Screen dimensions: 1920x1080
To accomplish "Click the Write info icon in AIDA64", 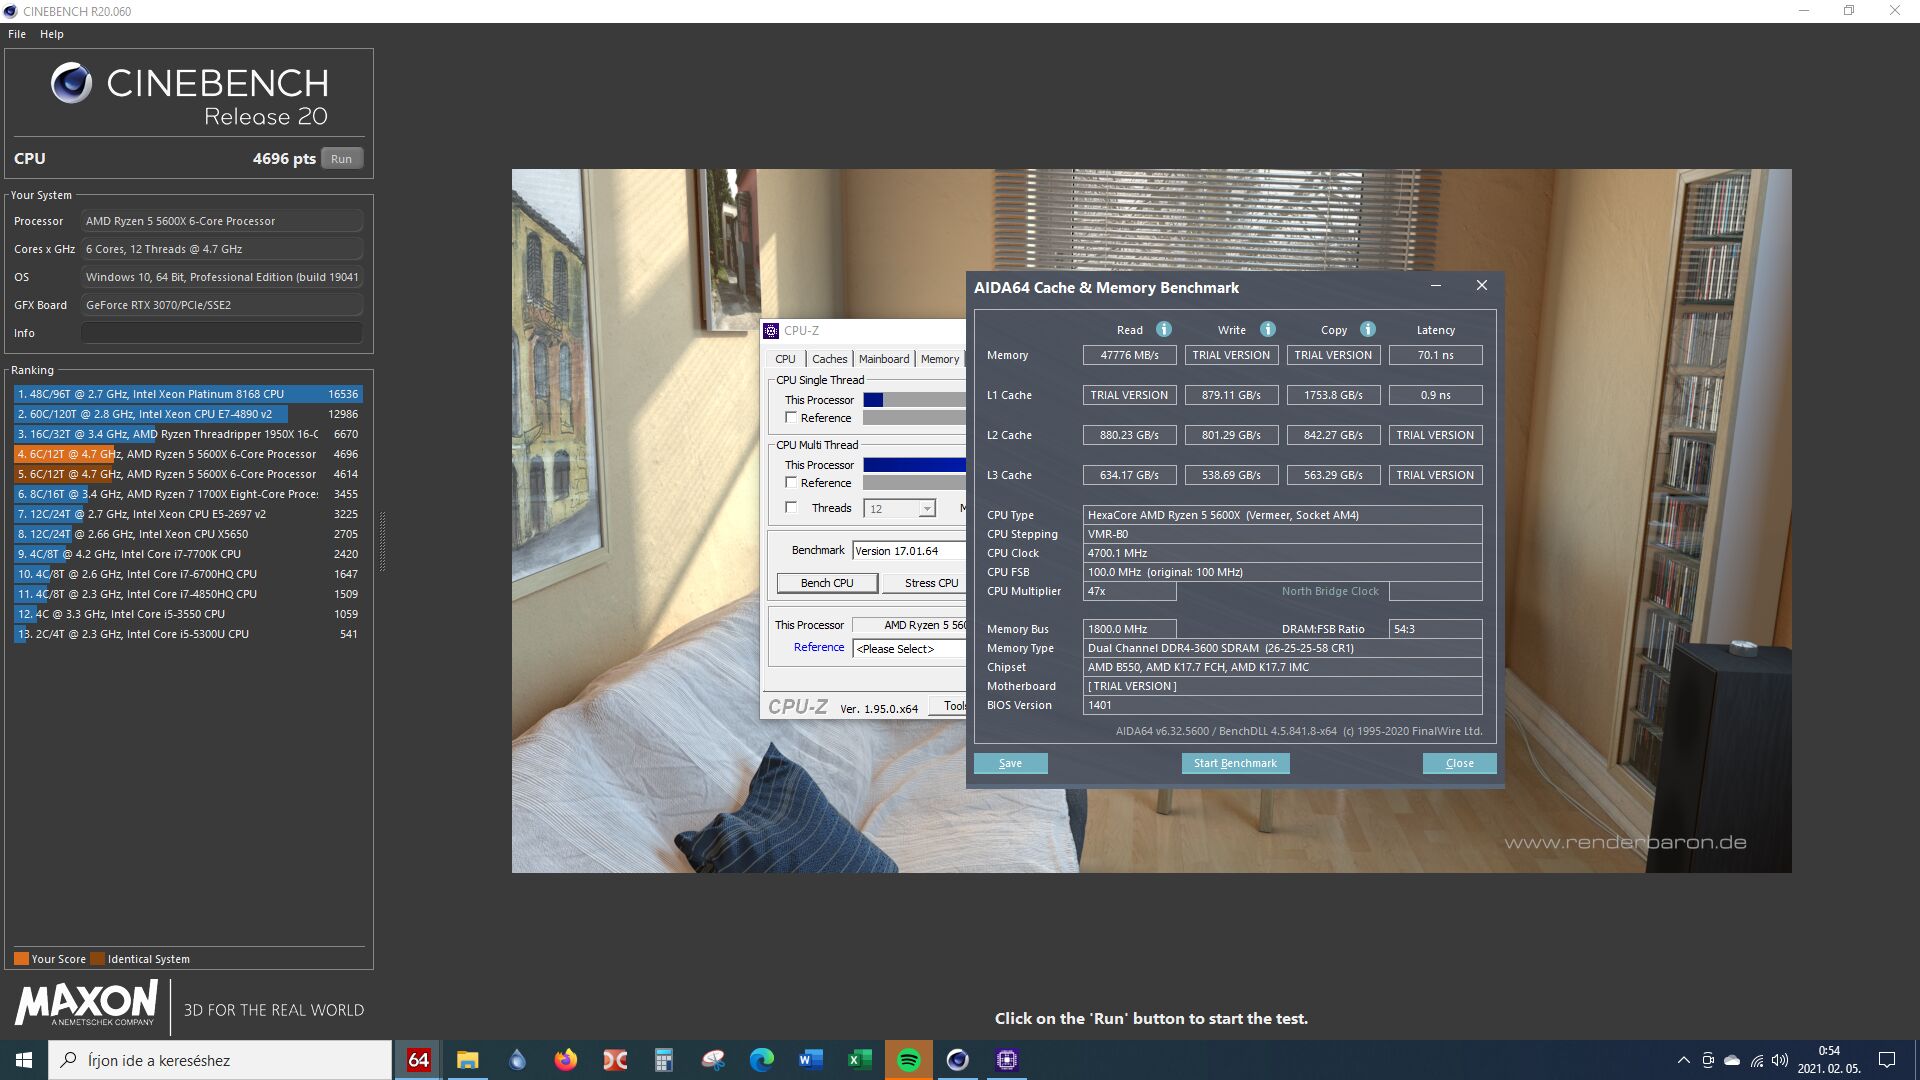I will click(x=1268, y=329).
